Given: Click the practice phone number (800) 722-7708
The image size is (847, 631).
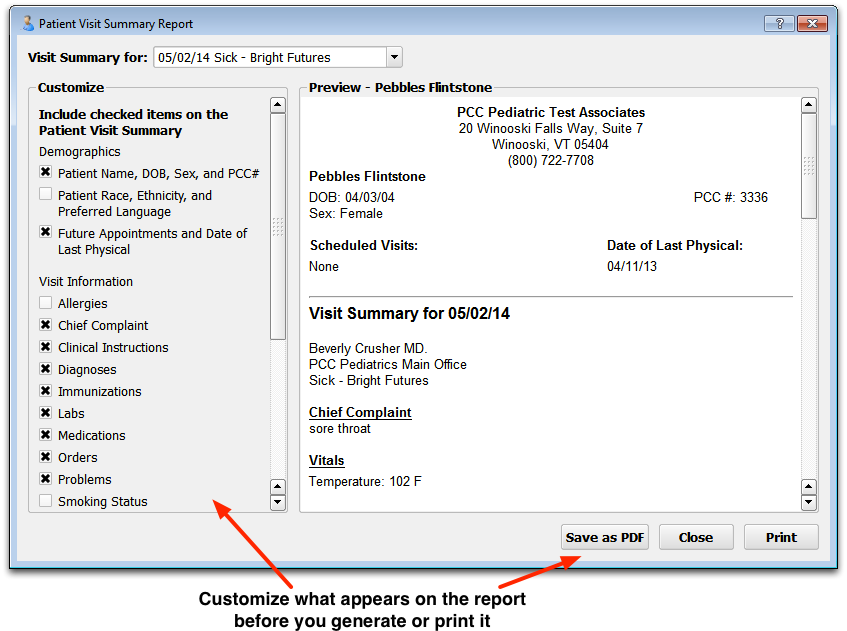Looking at the screenshot, I should pyautogui.click(x=550, y=160).
